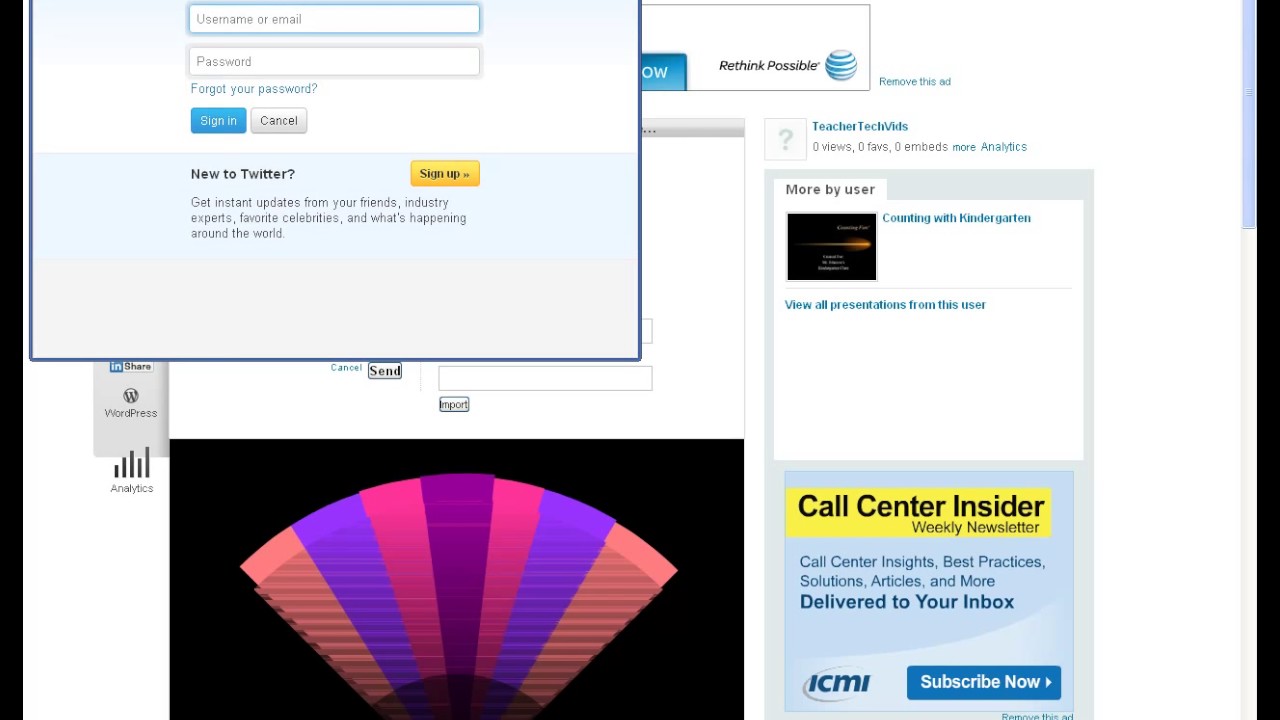Click the small Cancel link beside Send
The height and width of the screenshot is (720, 1280).
pyautogui.click(x=346, y=368)
